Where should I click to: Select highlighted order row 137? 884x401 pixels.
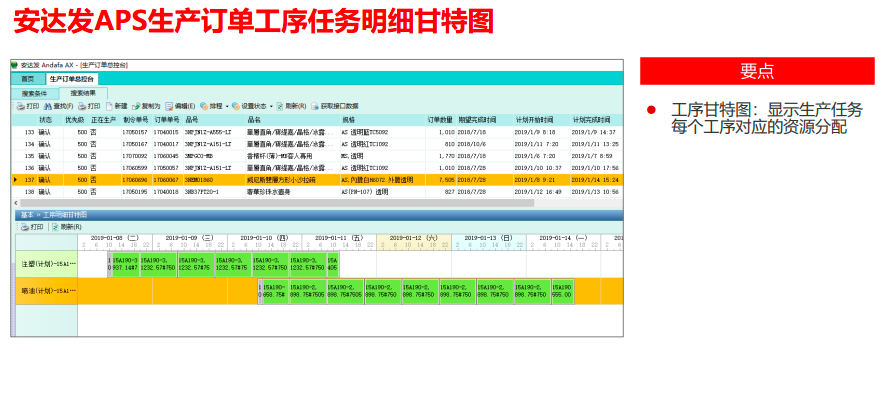coord(317,180)
